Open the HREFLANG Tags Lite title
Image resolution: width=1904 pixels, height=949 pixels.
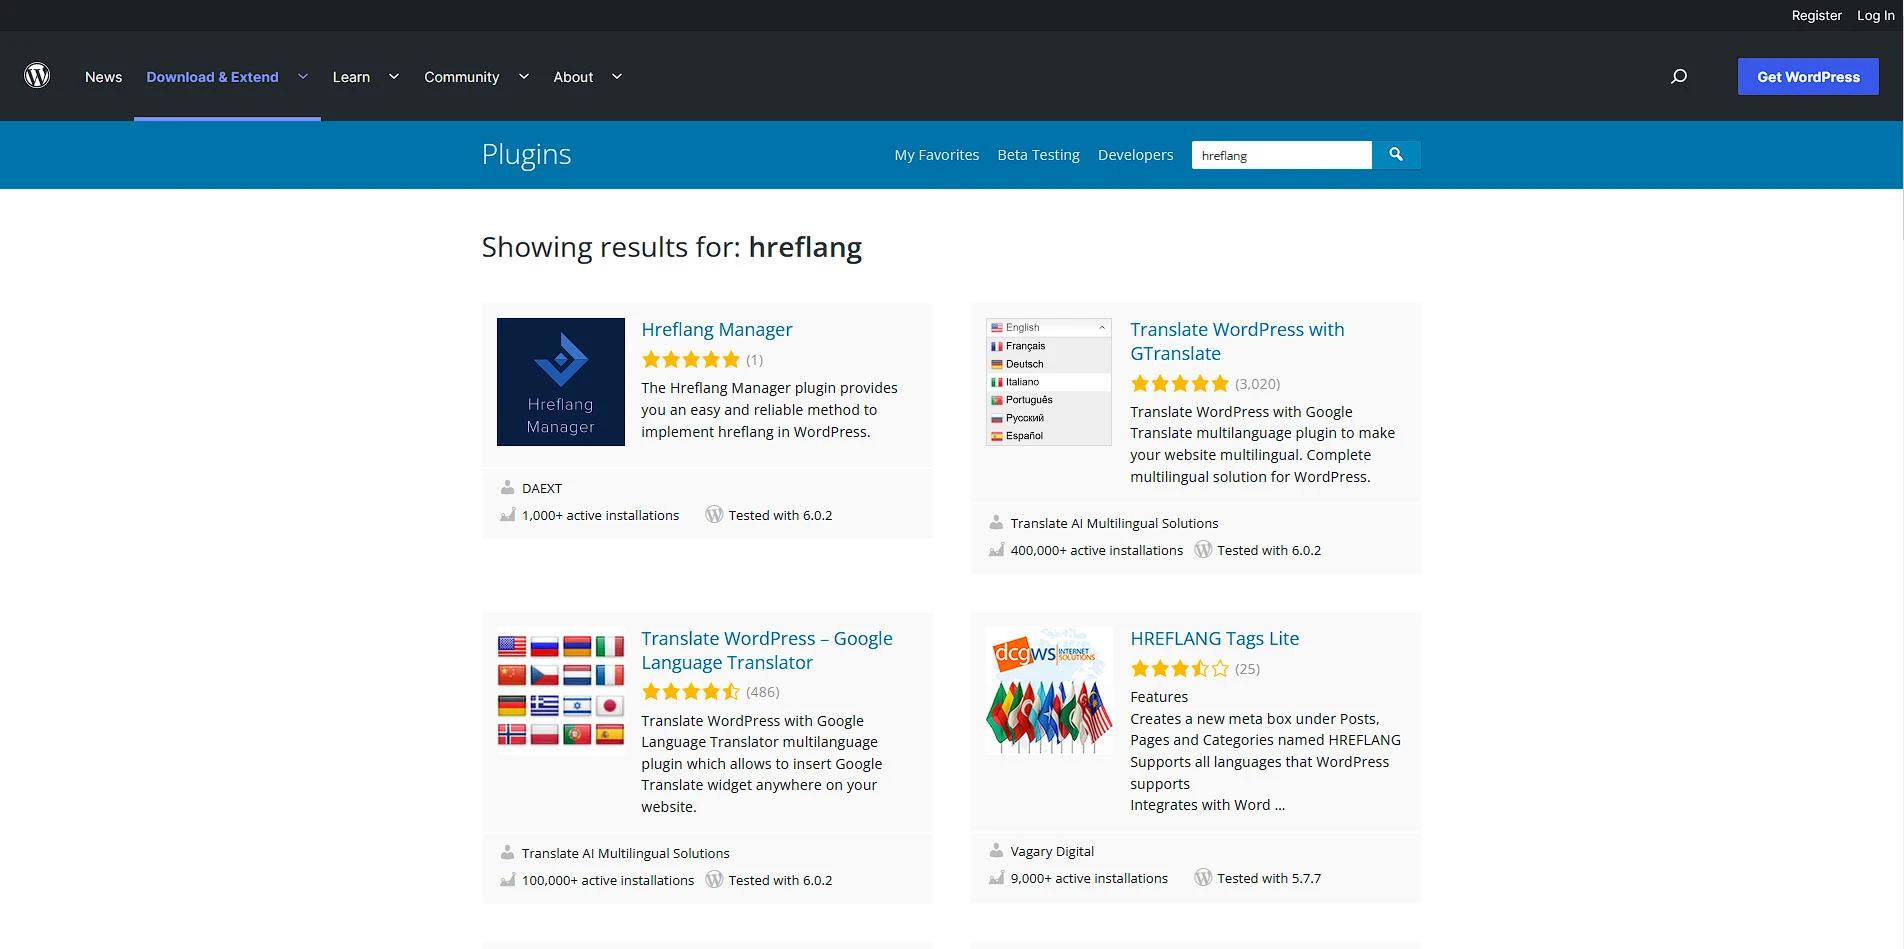pos(1214,639)
